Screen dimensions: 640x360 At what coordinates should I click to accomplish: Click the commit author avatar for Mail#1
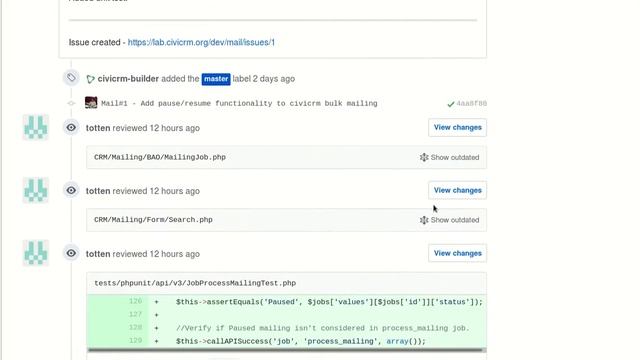pos(91,102)
